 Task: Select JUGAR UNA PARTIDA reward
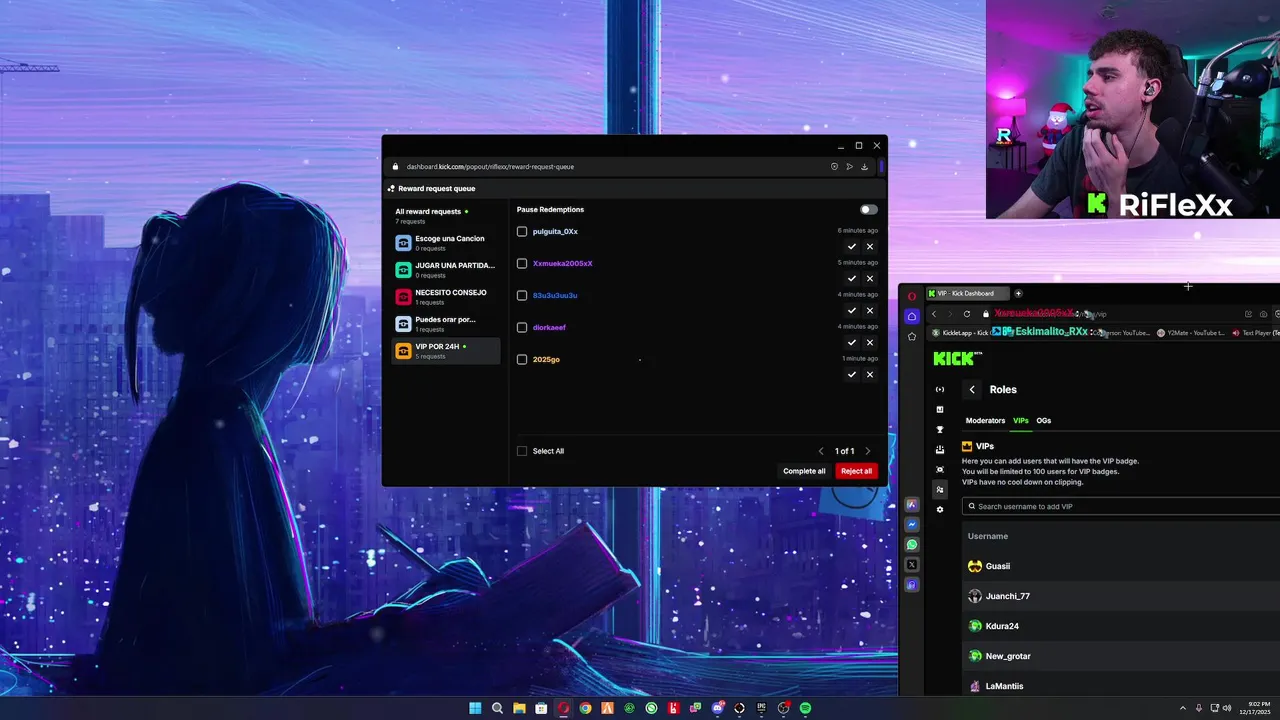[x=445, y=270]
